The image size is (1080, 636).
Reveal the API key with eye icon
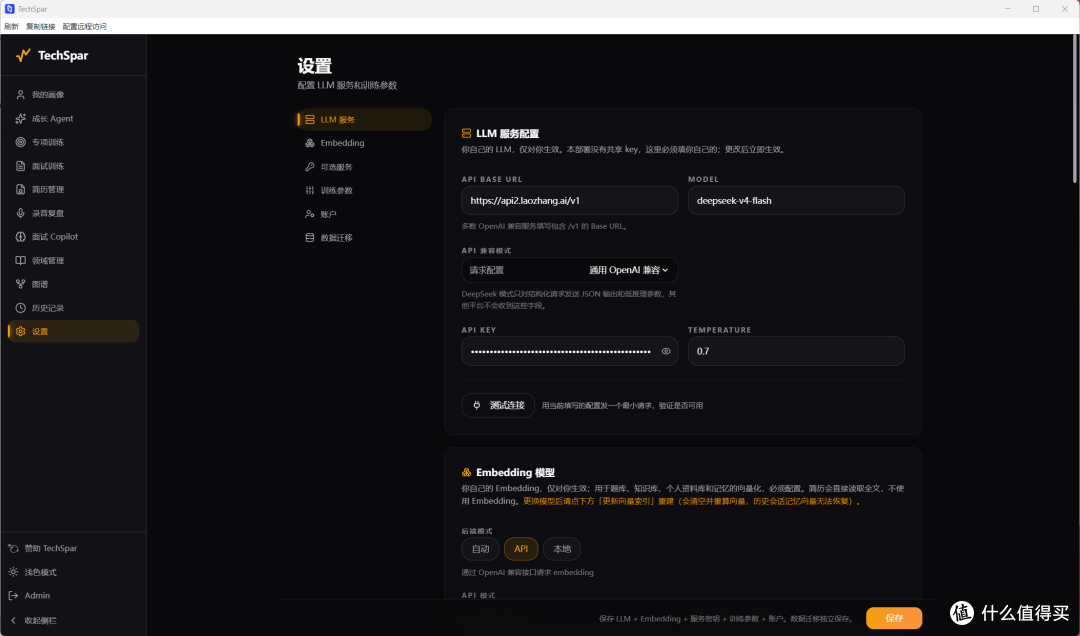666,351
